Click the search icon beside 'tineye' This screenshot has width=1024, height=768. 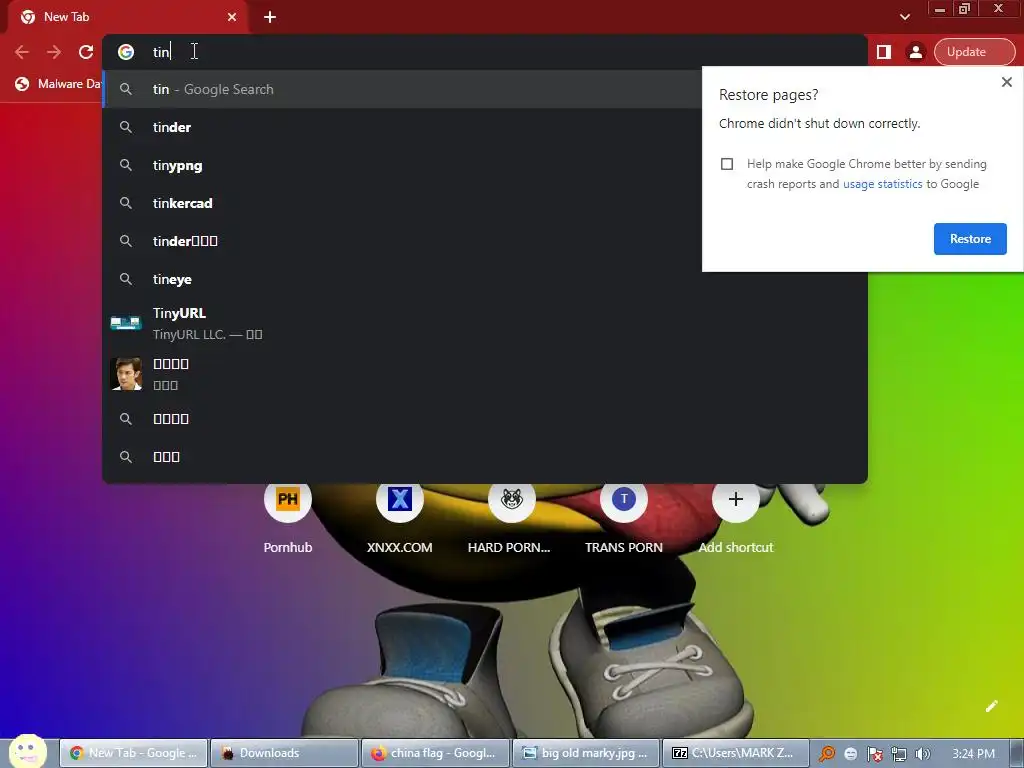(x=126, y=280)
